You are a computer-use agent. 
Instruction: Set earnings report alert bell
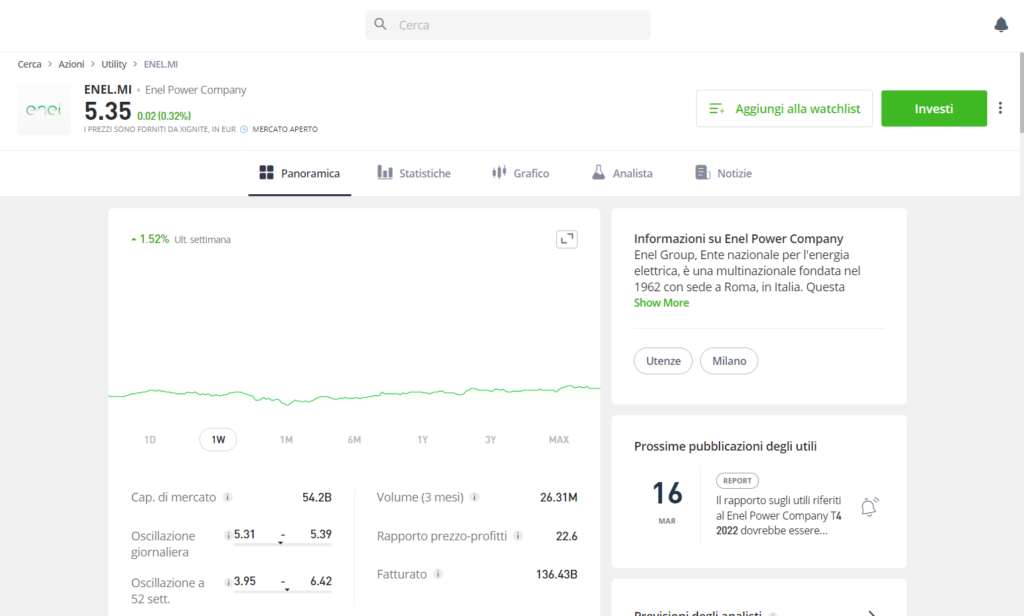[x=869, y=507]
